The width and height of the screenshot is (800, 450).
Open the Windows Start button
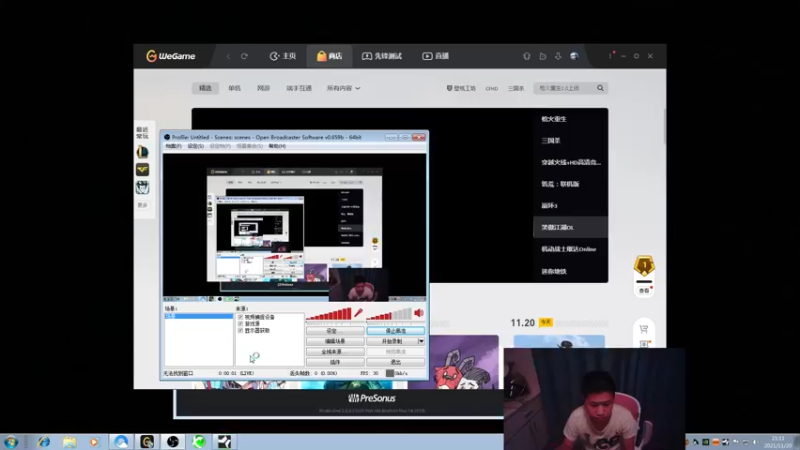point(11,442)
